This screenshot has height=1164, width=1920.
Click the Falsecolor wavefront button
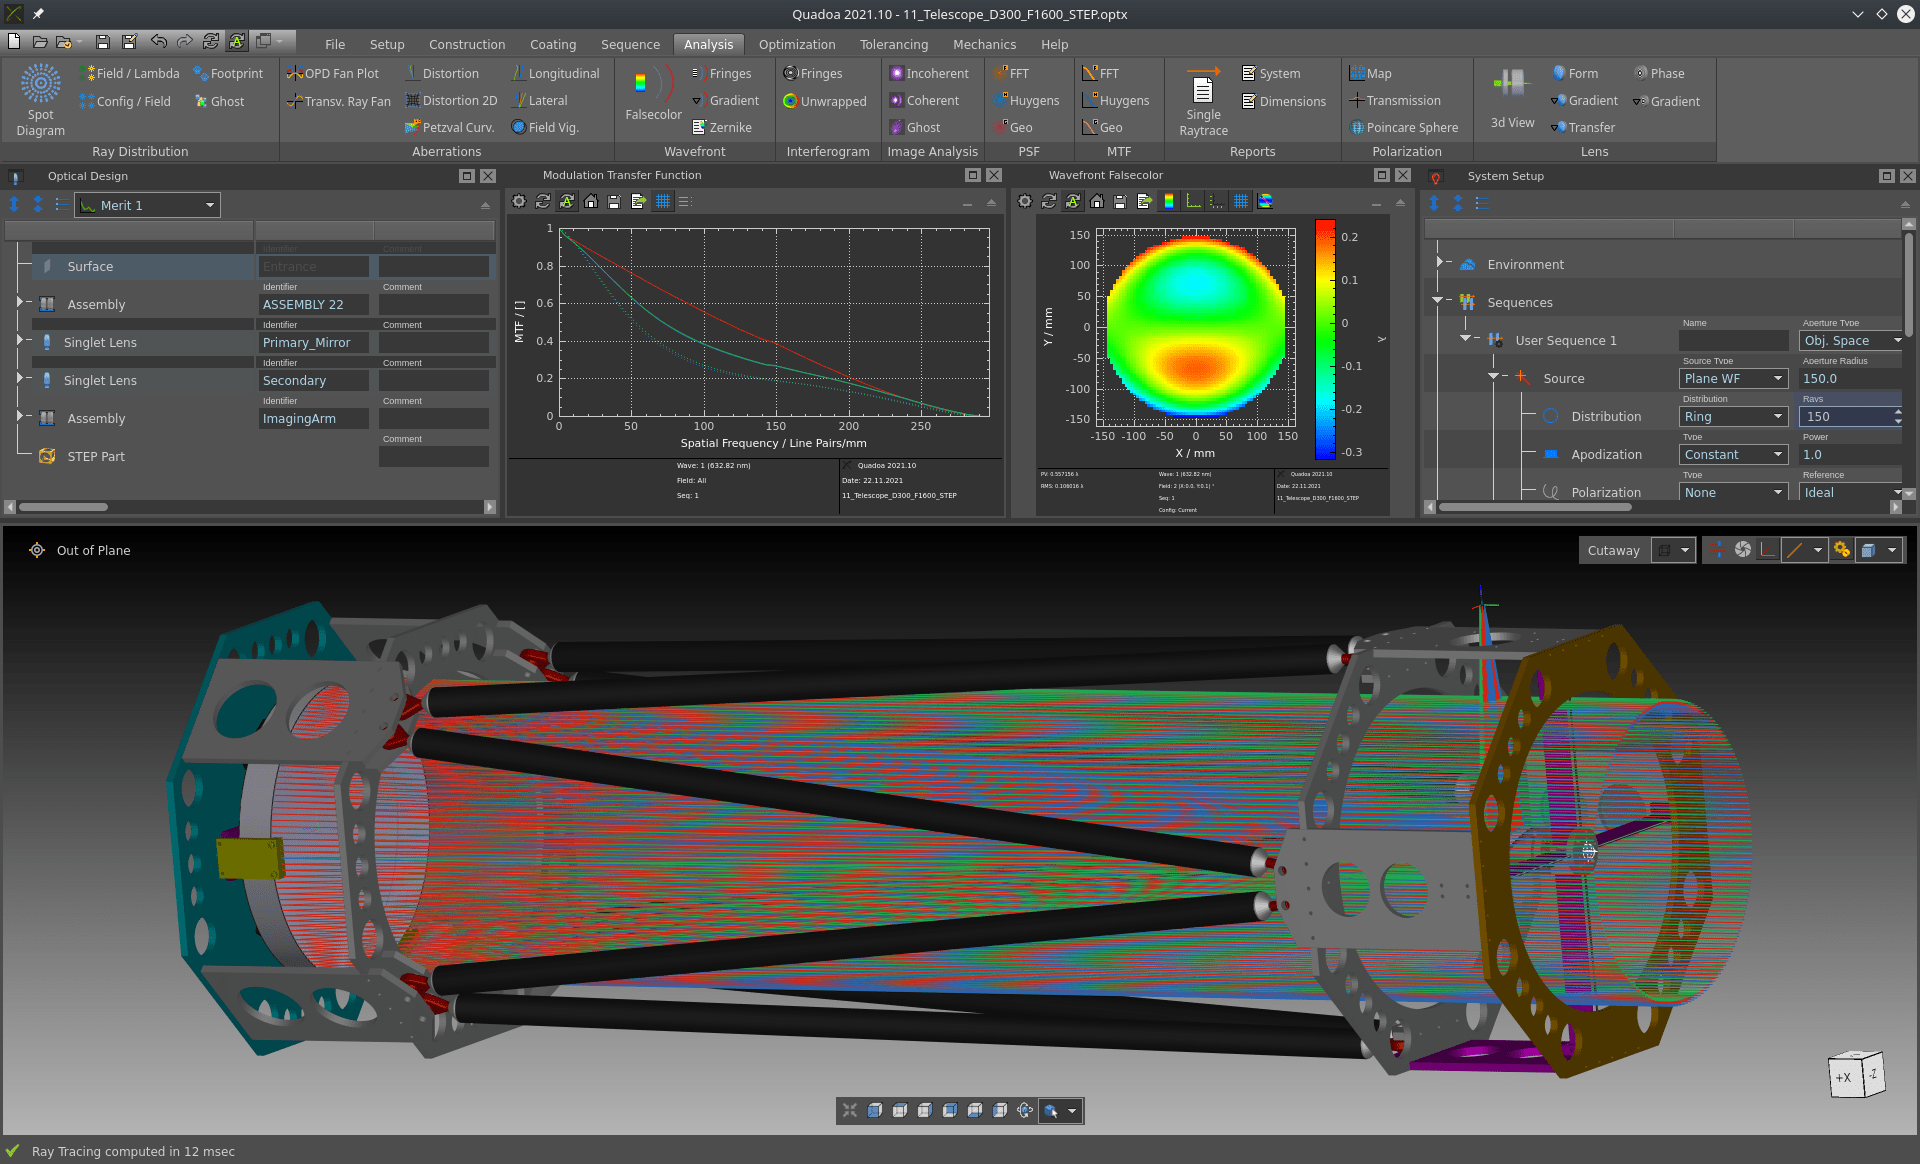651,96
